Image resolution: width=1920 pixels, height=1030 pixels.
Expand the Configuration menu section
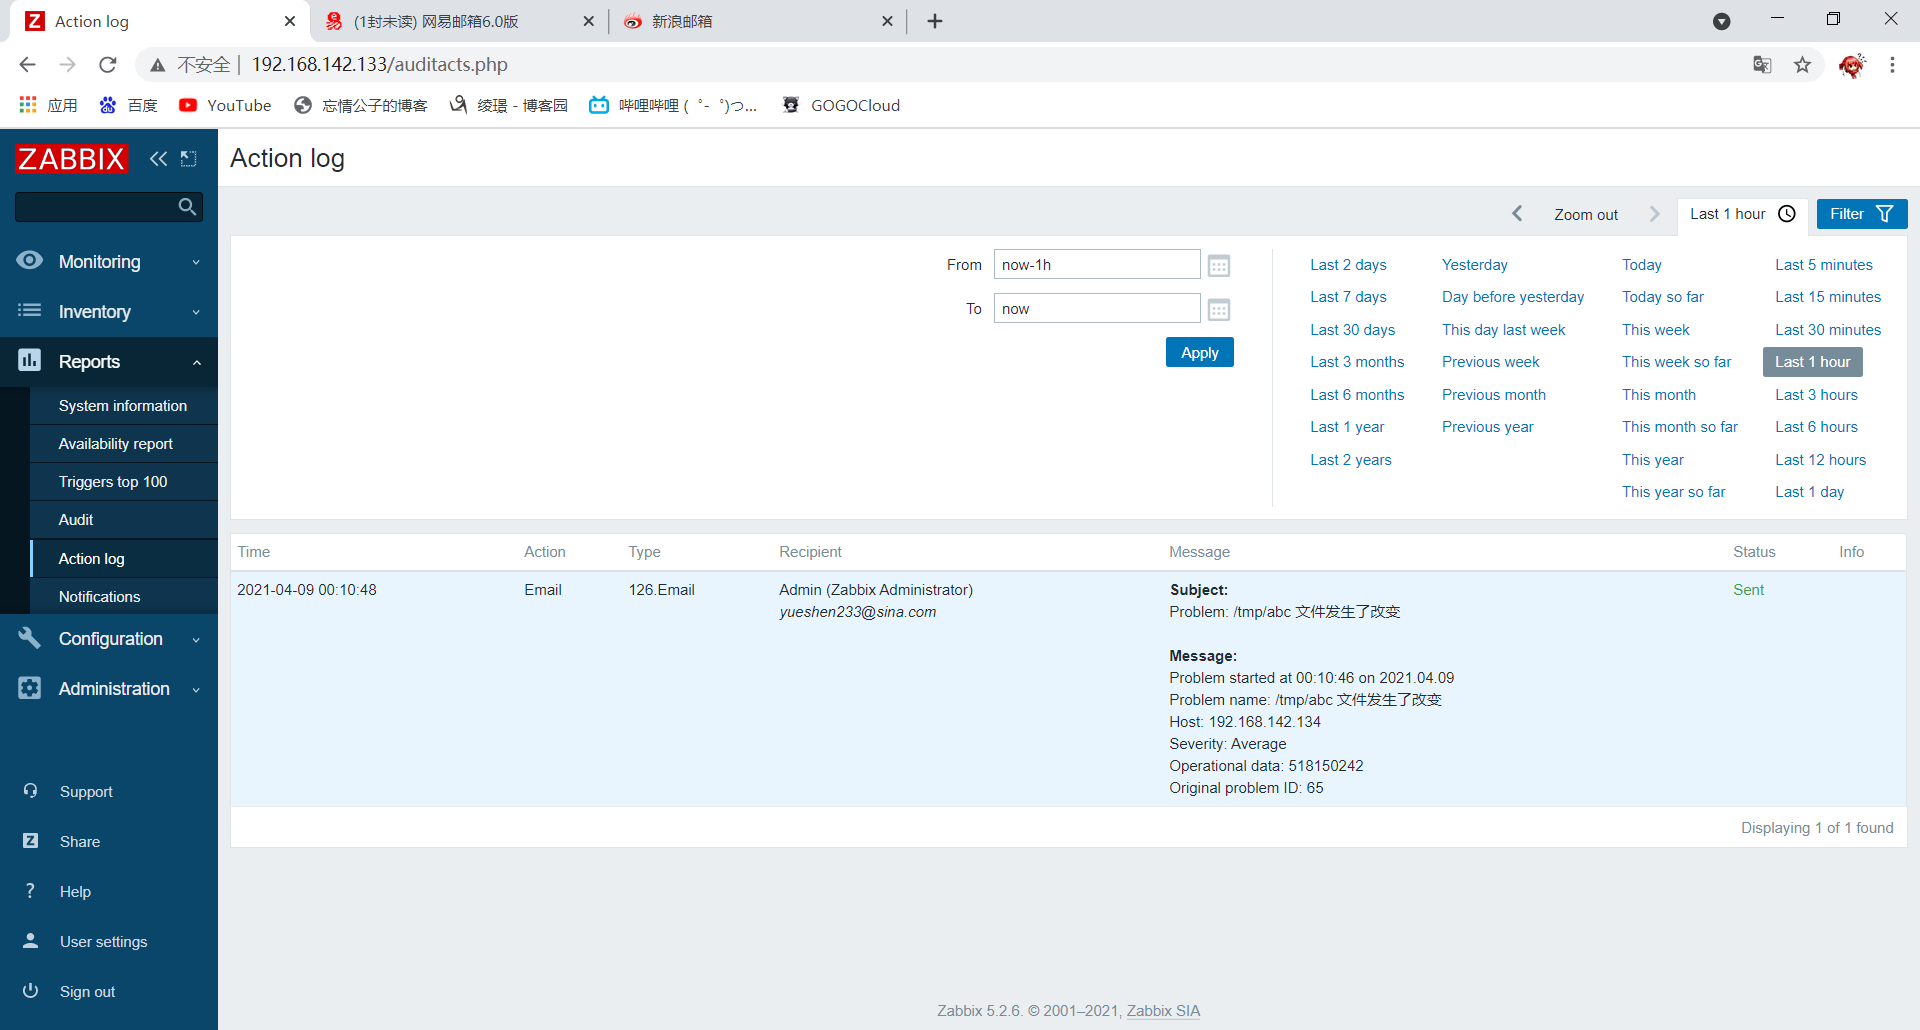tap(109, 638)
